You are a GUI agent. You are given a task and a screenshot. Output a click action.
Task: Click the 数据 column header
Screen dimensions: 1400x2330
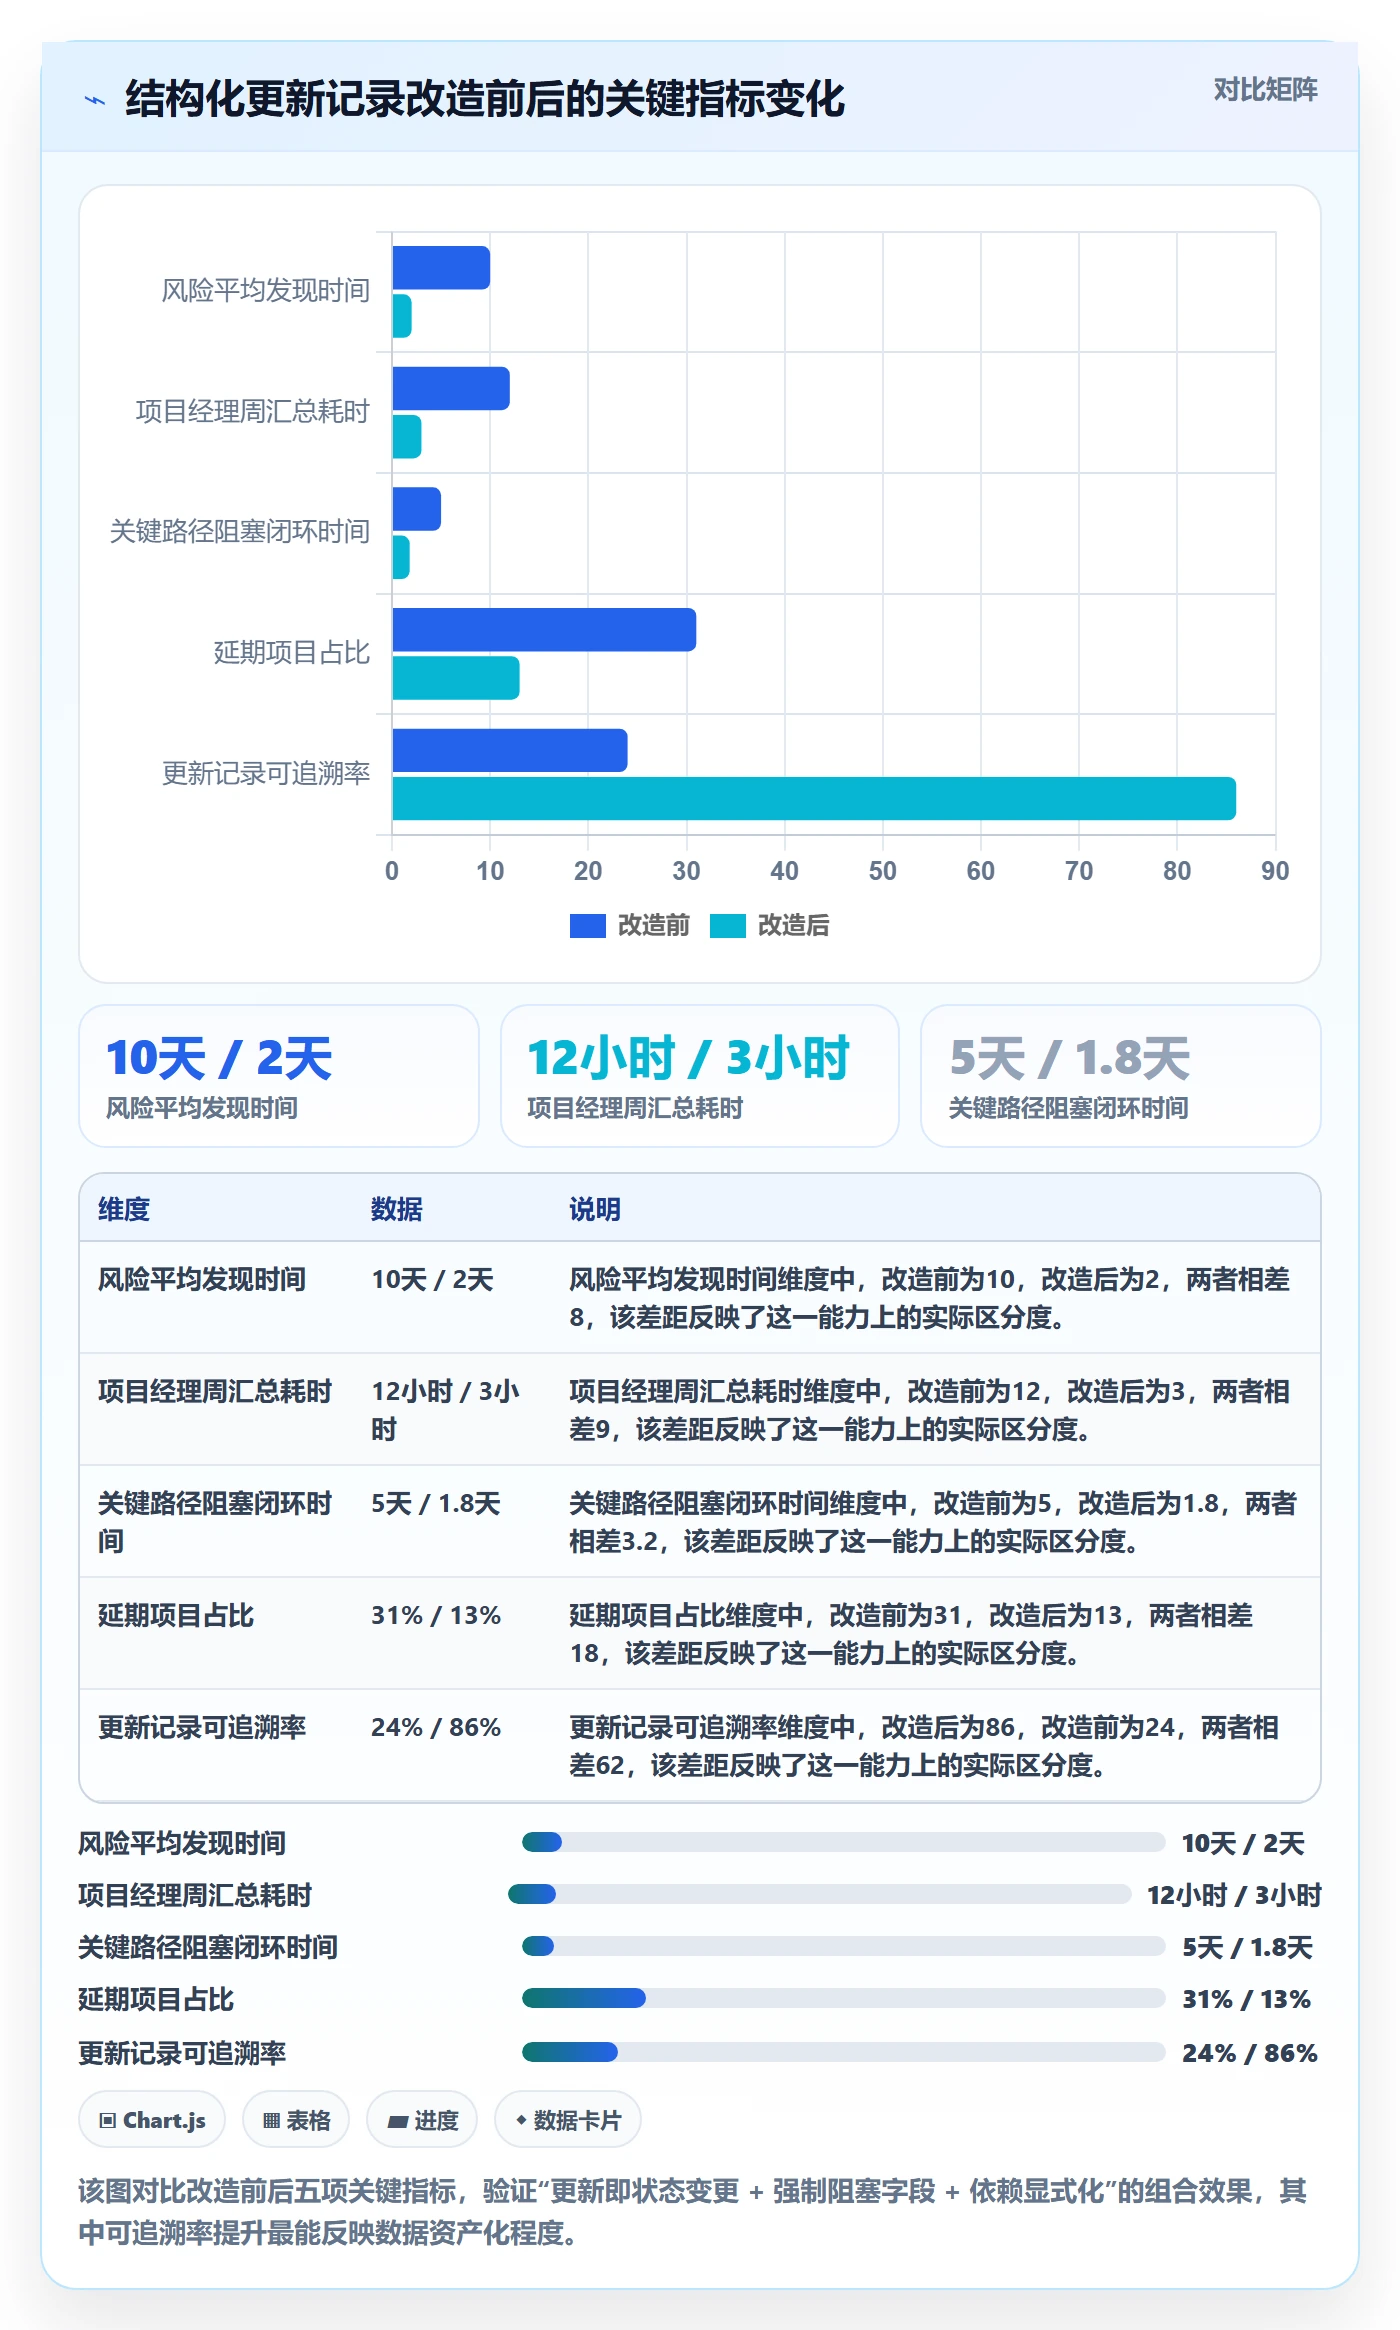pos(397,1209)
